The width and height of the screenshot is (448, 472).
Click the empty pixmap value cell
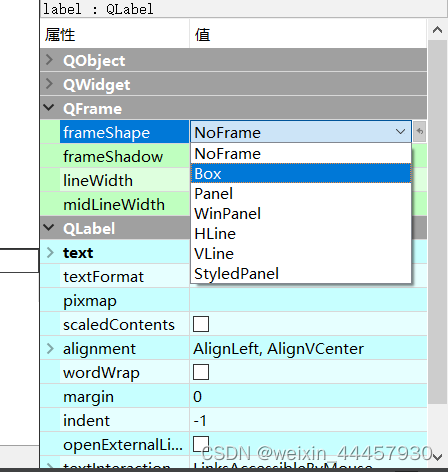pos(308,300)
